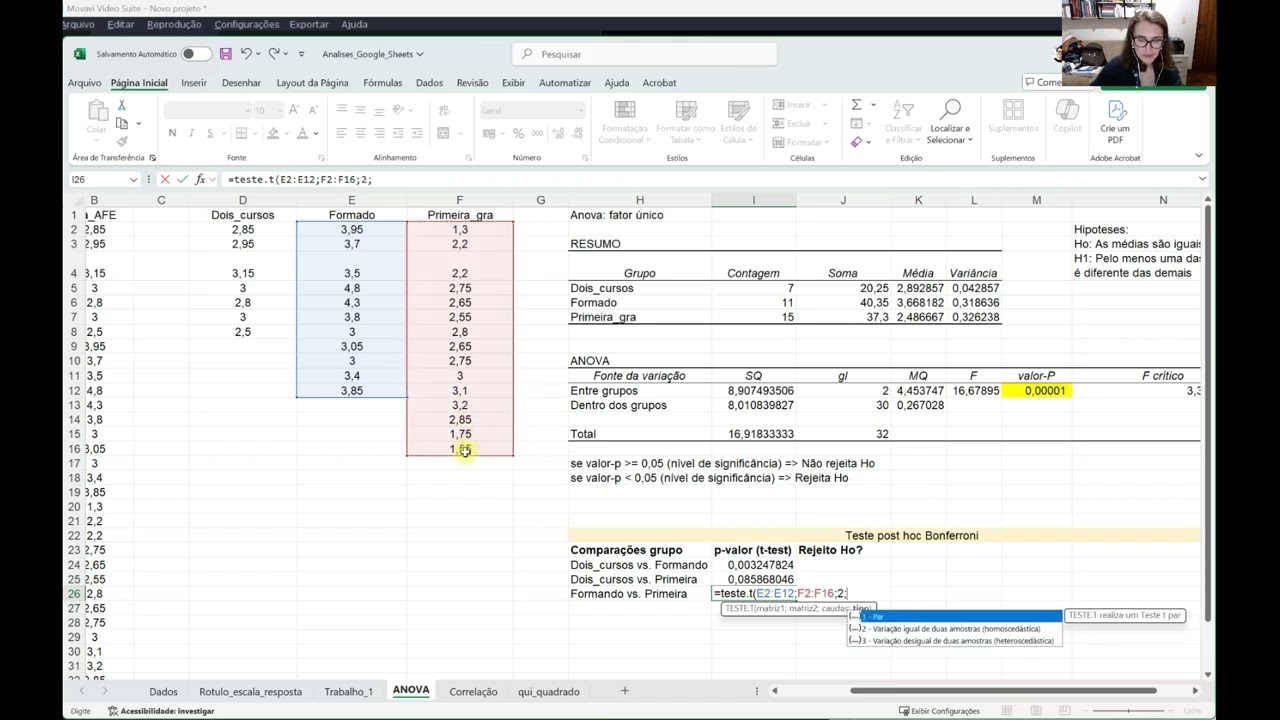This screenshot has height=720, width=1280.
Task: Open the Exibir ribbon tab
Action: [513, 83]
